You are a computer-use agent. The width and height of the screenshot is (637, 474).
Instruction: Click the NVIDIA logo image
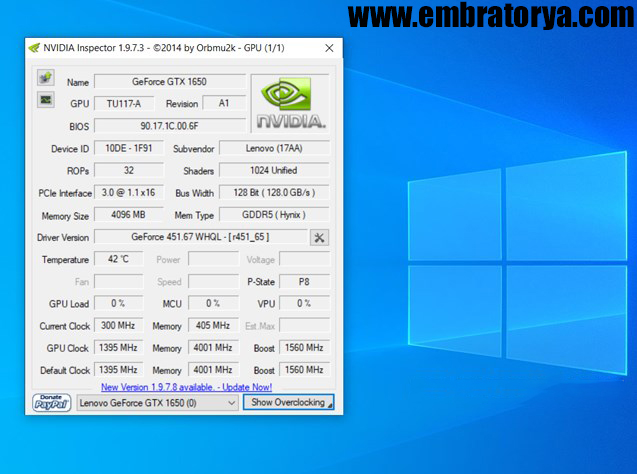point(290,104)
